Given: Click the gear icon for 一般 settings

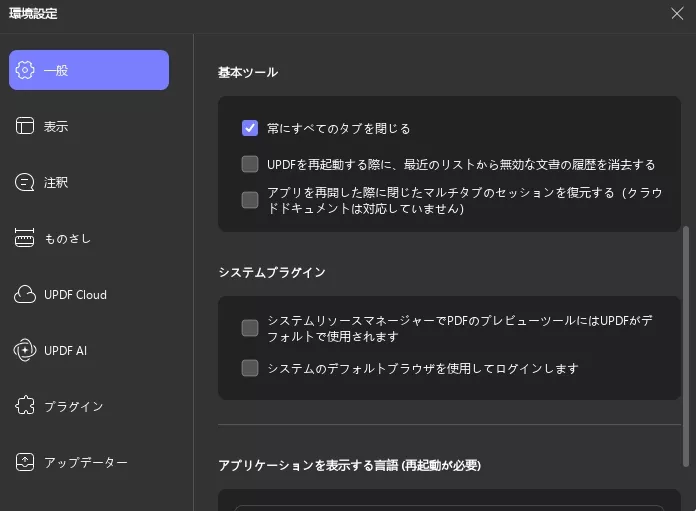Looking at the screenshot, I should tap(25, 70).
